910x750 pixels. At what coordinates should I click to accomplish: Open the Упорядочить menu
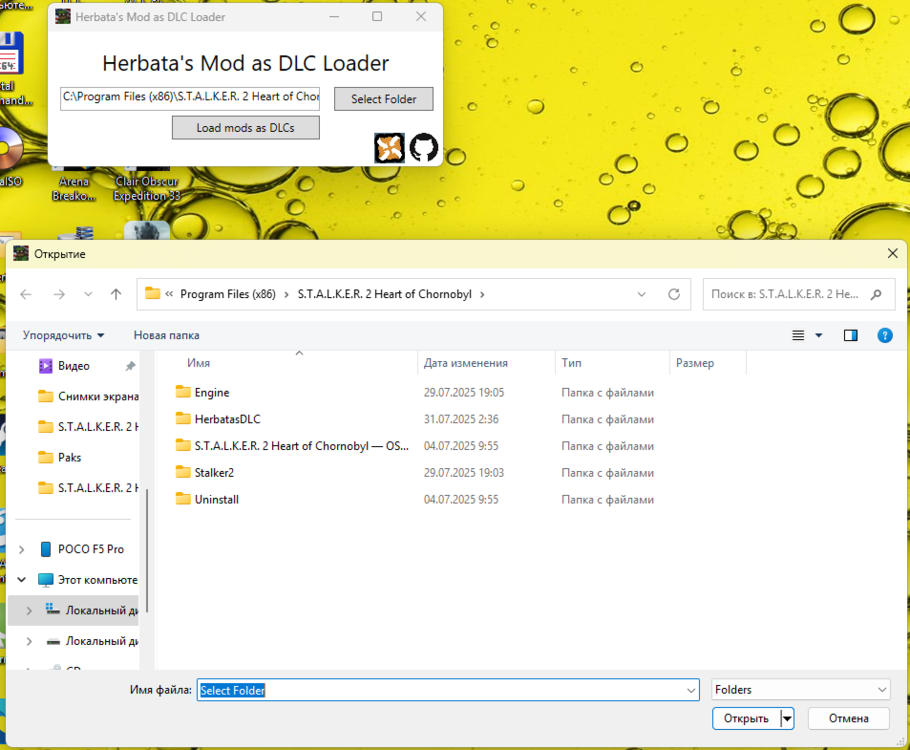click(x=64, y=335)
